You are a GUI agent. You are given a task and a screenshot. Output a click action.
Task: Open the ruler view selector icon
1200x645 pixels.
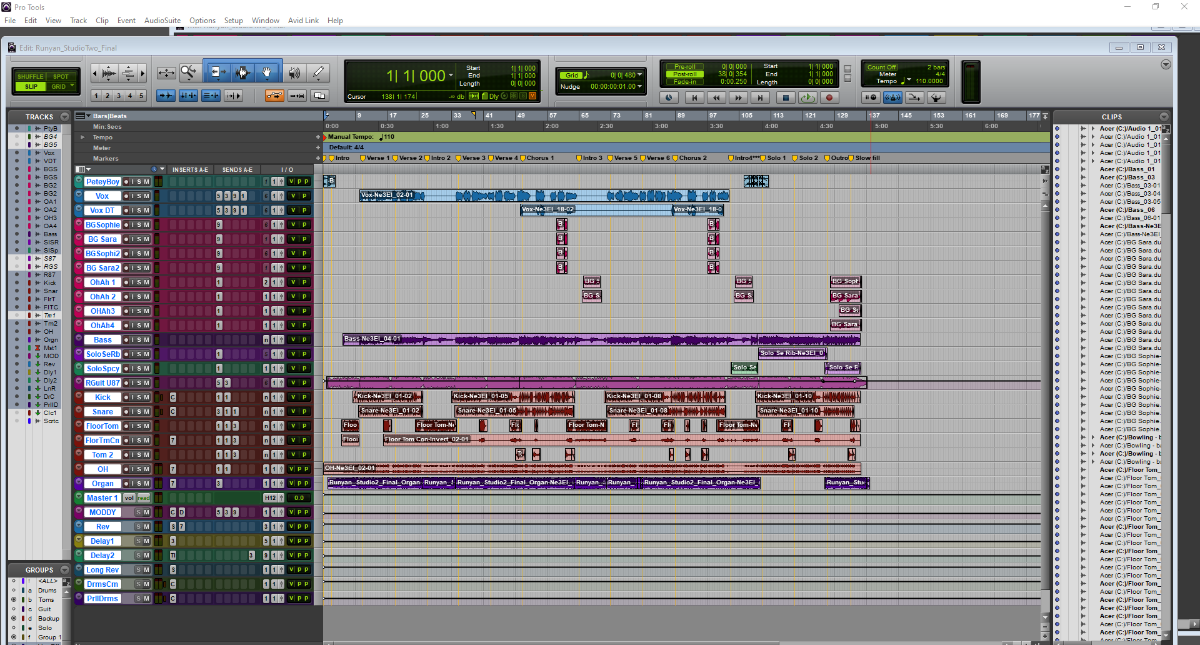coord(82,115)
